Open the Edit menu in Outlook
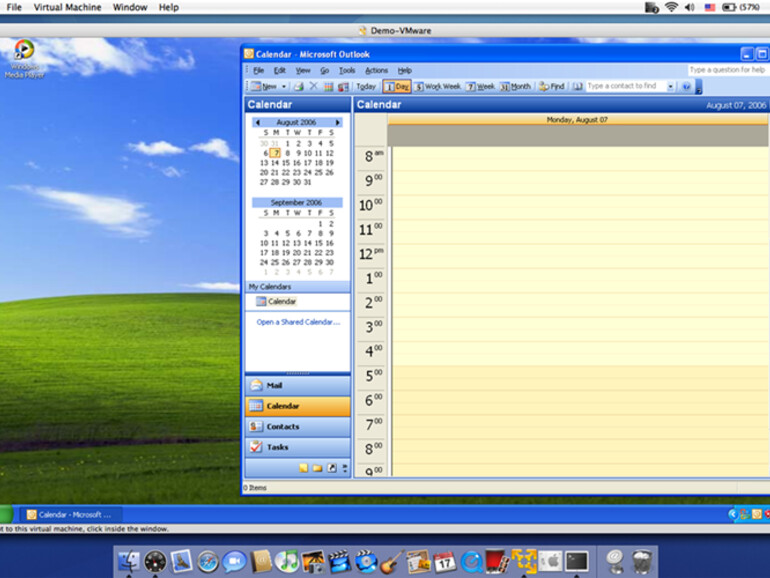The image size is (770, 578). tap(279, 70)
